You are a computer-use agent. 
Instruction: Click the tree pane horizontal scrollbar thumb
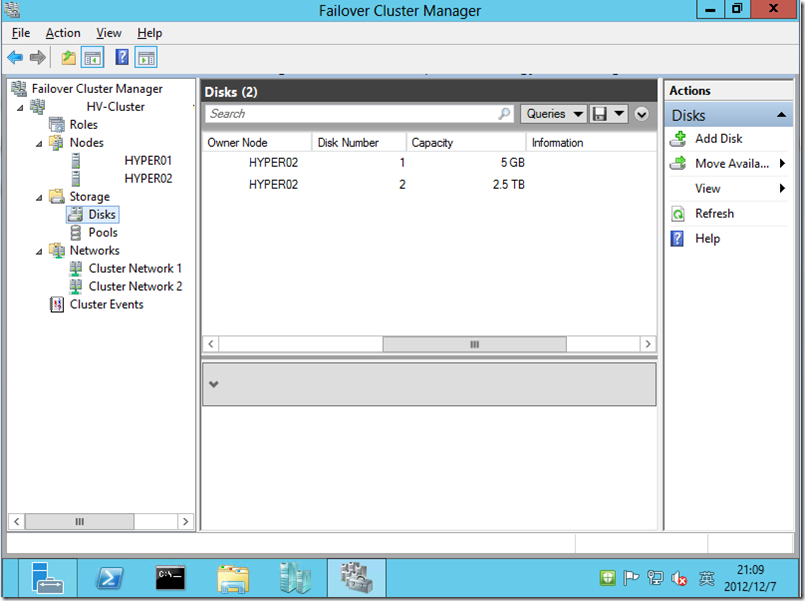tap(80, 521)
